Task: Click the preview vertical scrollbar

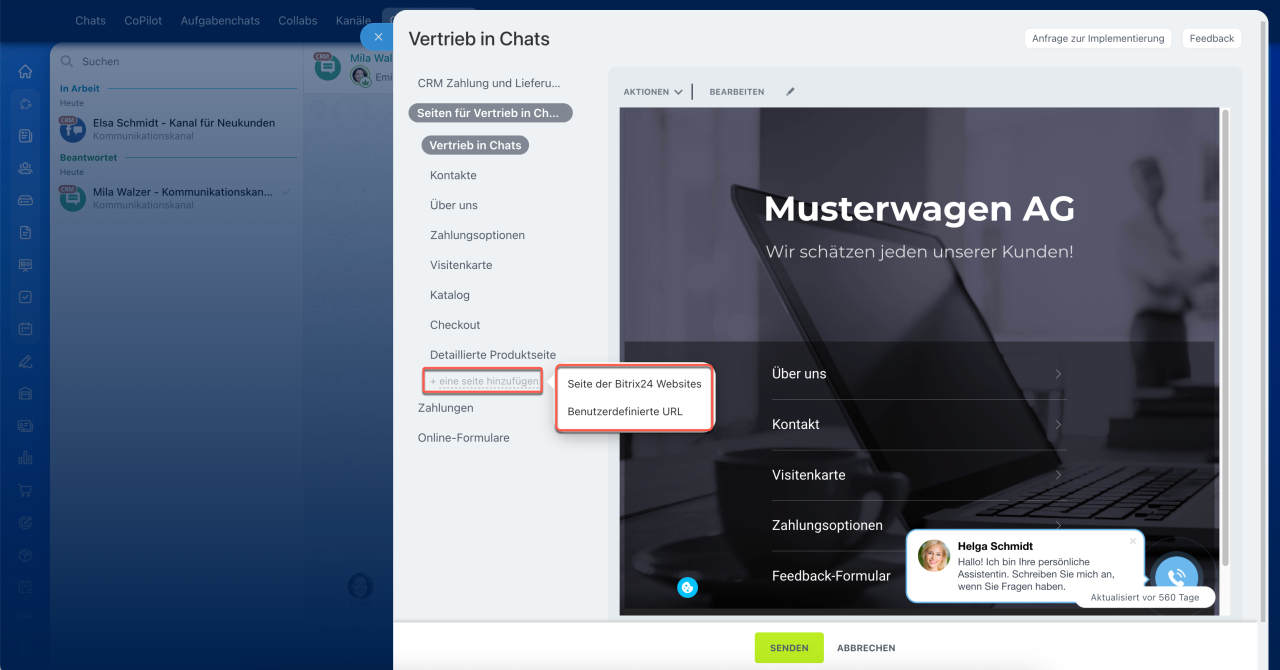Action: tap(1226, 340)
